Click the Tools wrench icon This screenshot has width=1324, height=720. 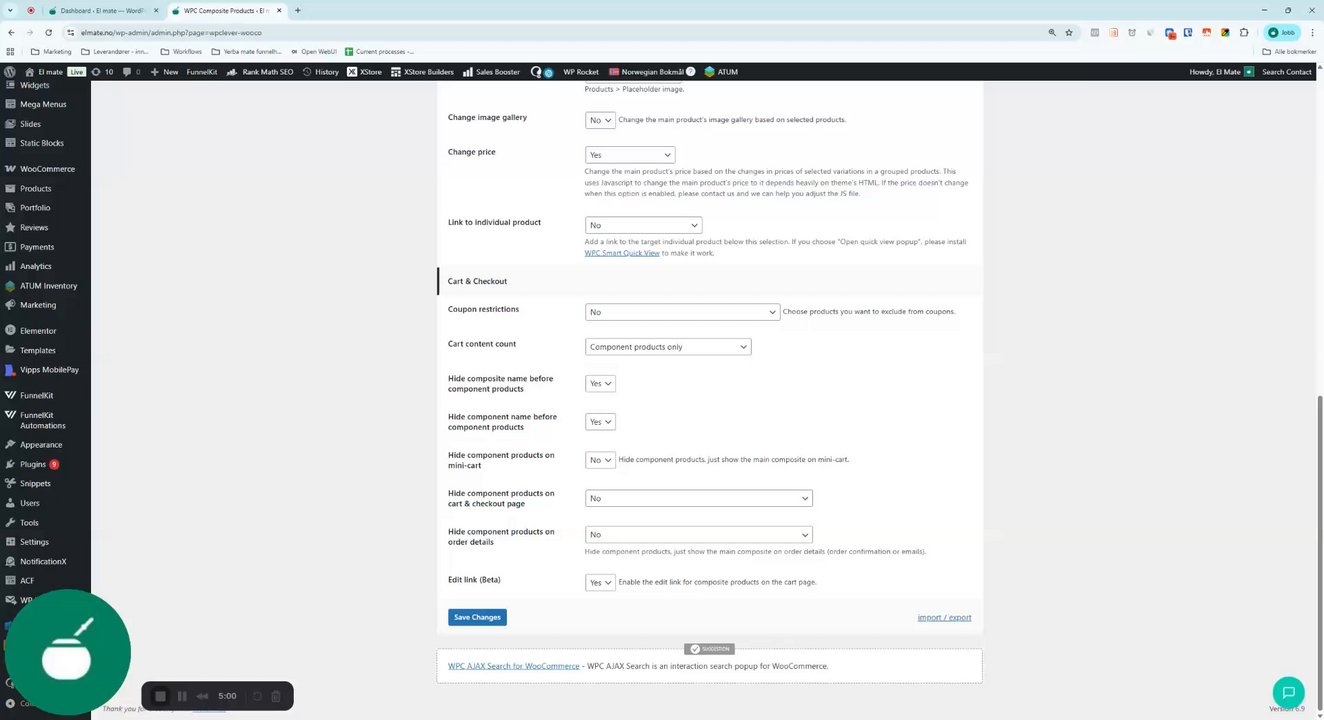[x=10, y=523]
